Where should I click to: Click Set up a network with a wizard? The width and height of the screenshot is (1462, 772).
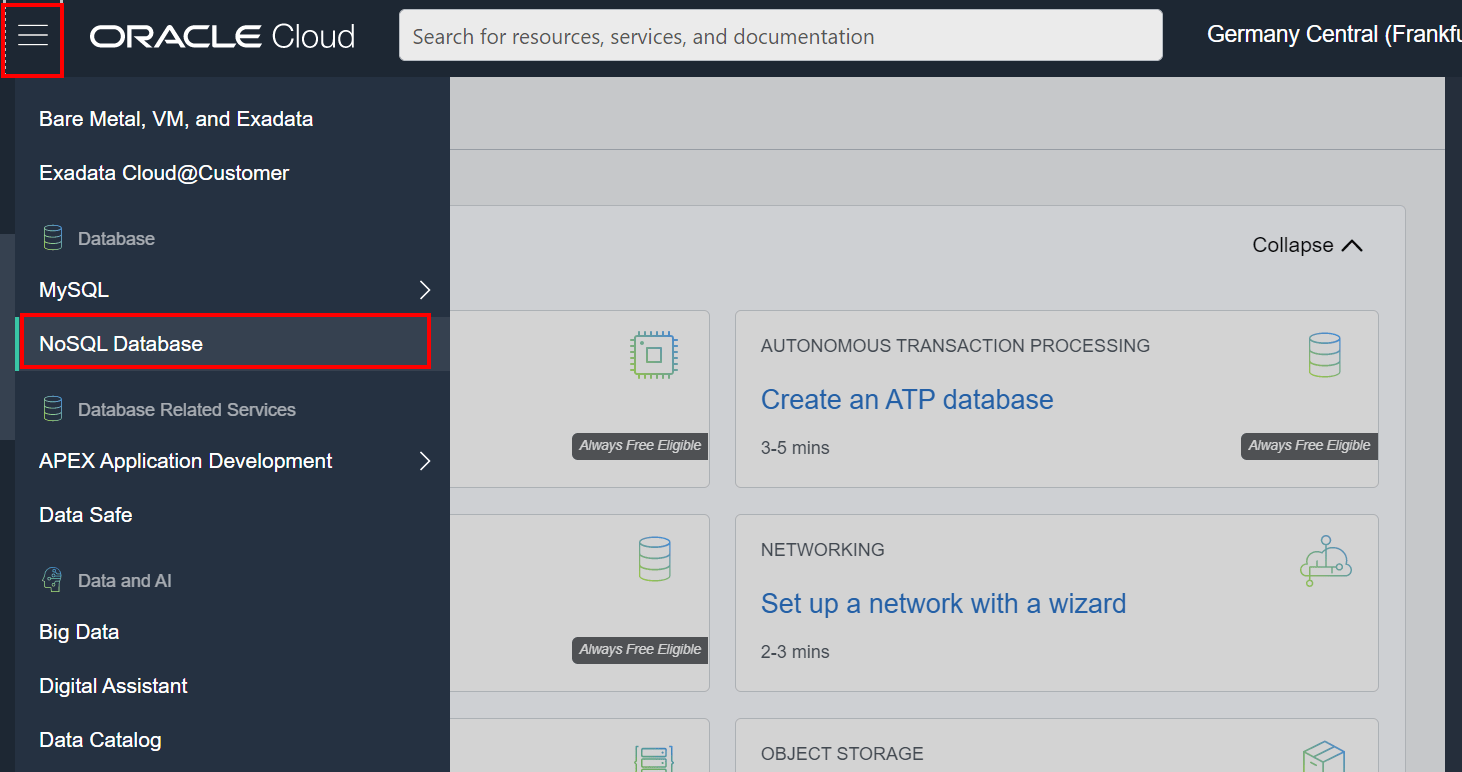(x=943, y=603)
